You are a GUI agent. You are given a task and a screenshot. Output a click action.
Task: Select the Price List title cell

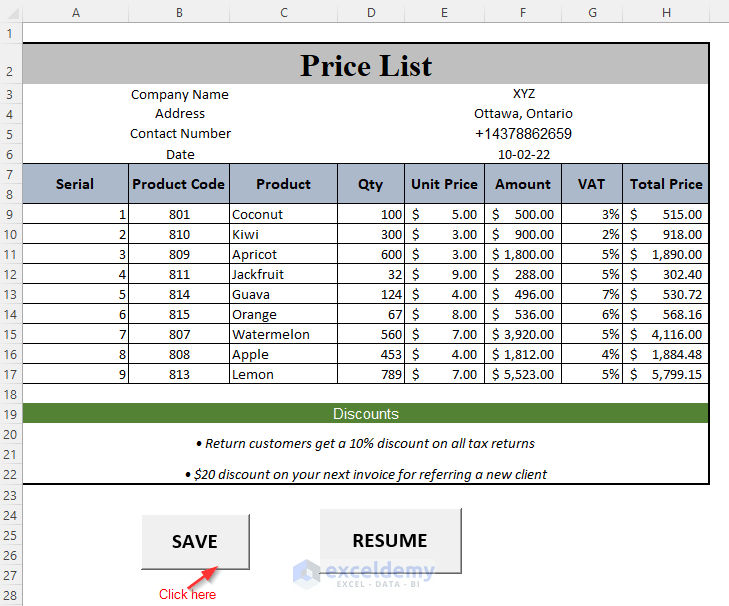point(365,64)
